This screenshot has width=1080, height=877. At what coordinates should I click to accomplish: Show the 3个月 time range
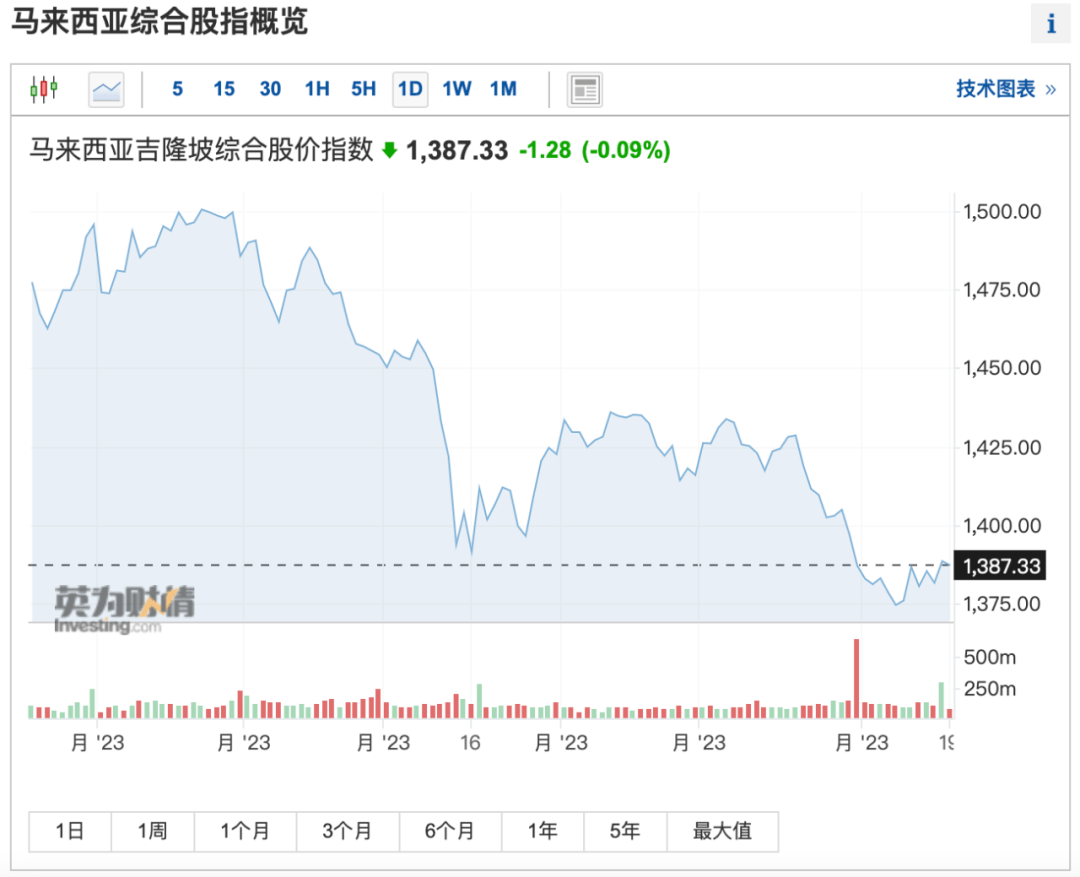tap(348, 831)
